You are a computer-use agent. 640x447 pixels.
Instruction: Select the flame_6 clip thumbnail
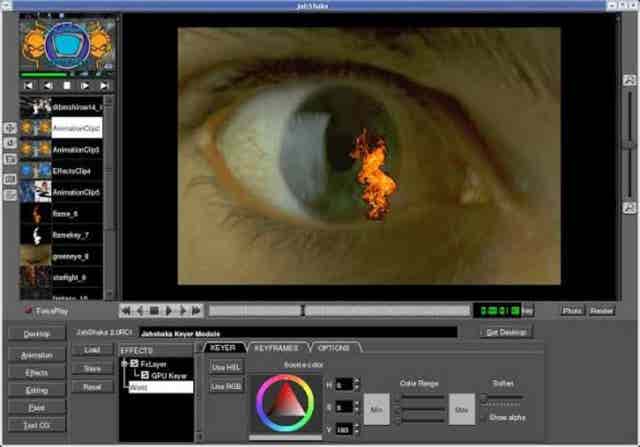point(36,213)
